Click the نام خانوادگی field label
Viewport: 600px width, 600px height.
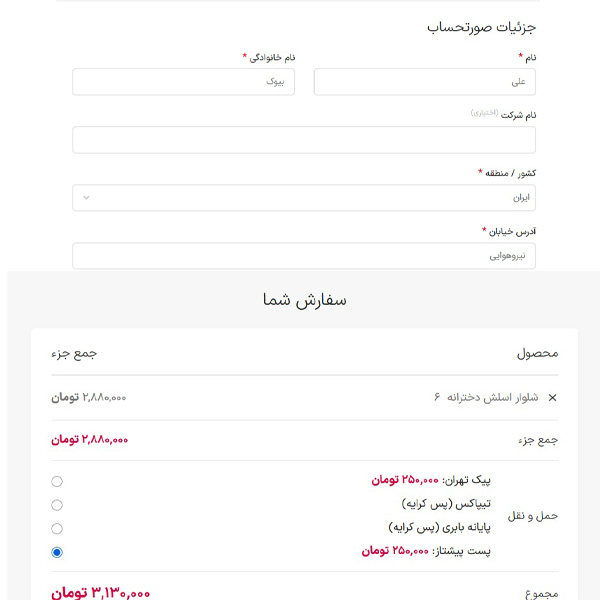(x=271, y=57)
